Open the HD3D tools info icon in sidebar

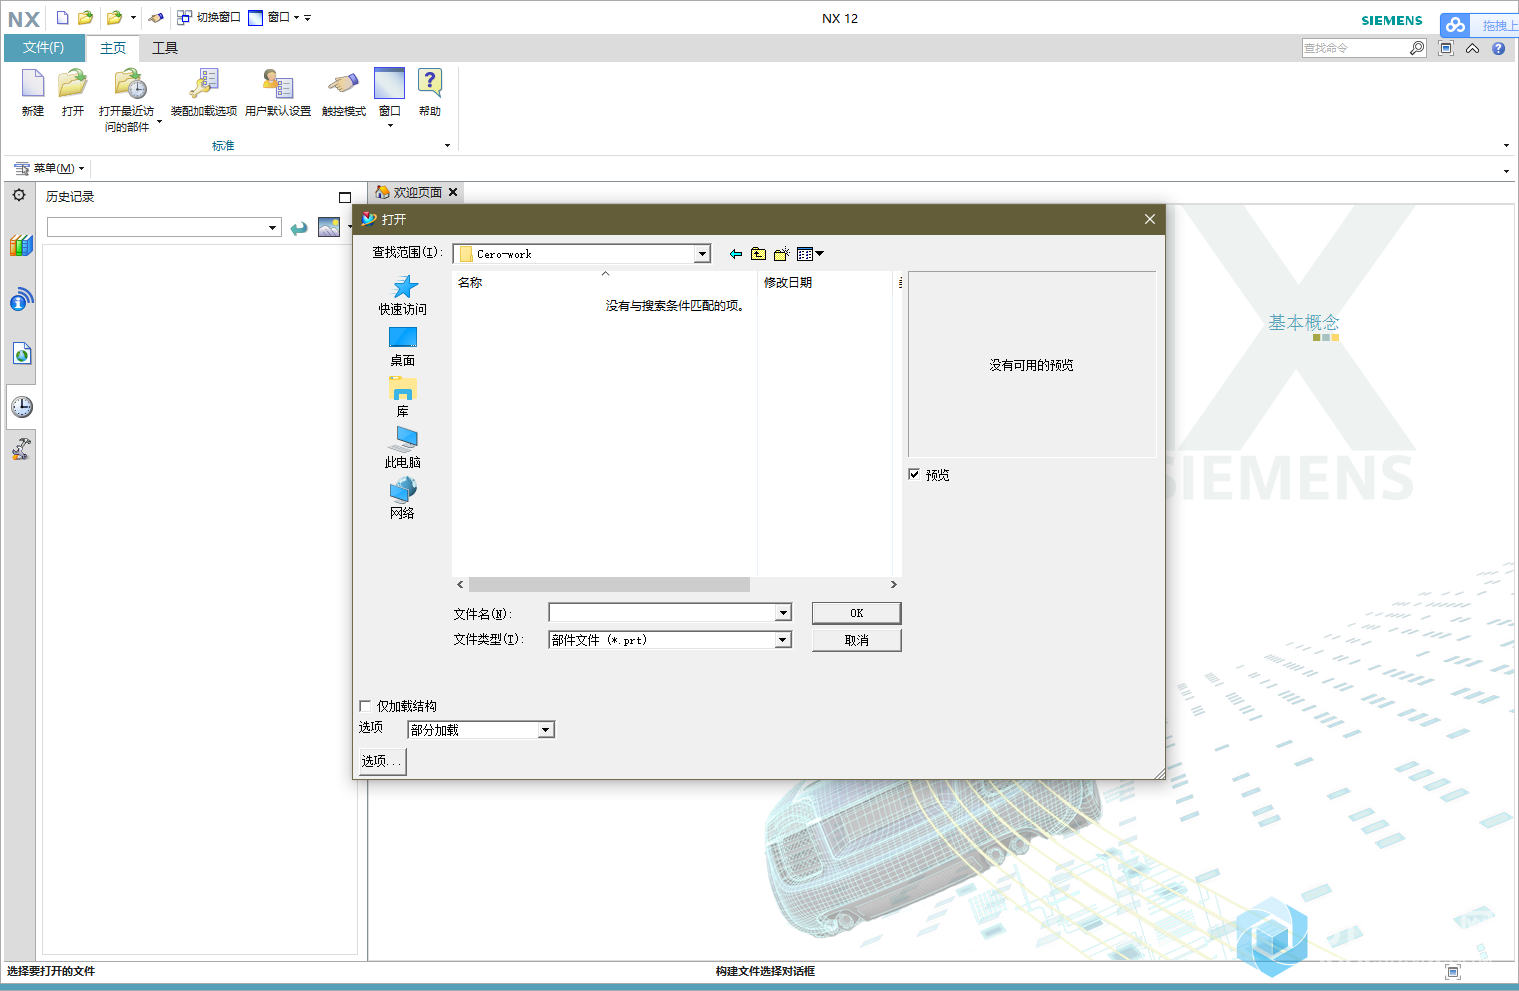click(21, 299)
